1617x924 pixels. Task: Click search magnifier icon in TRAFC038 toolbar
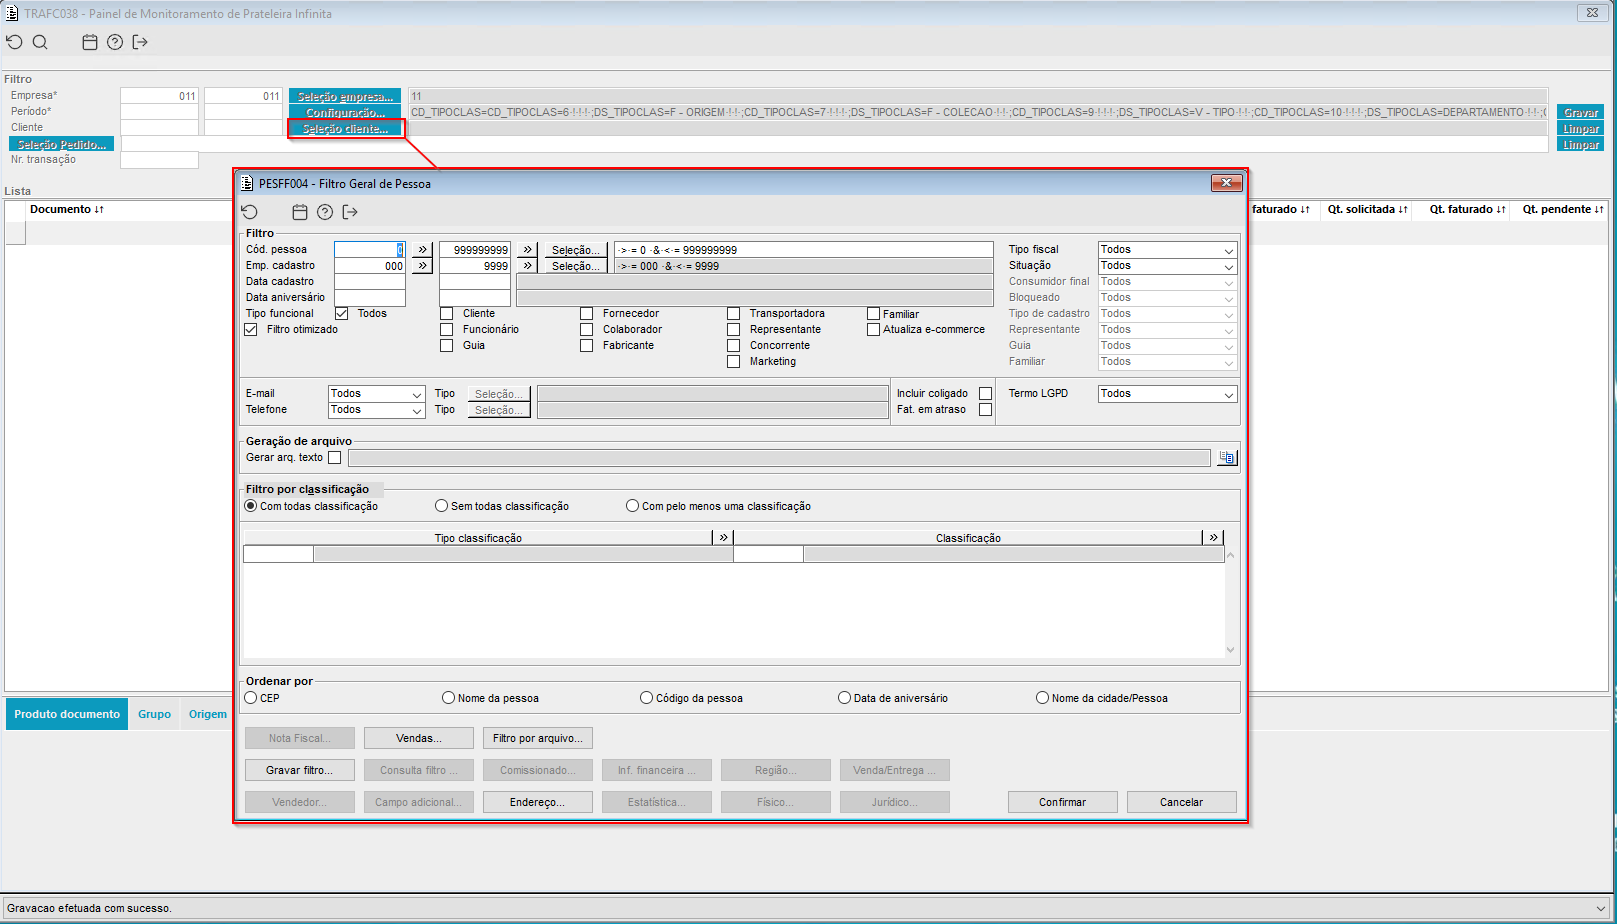point(40,42)
